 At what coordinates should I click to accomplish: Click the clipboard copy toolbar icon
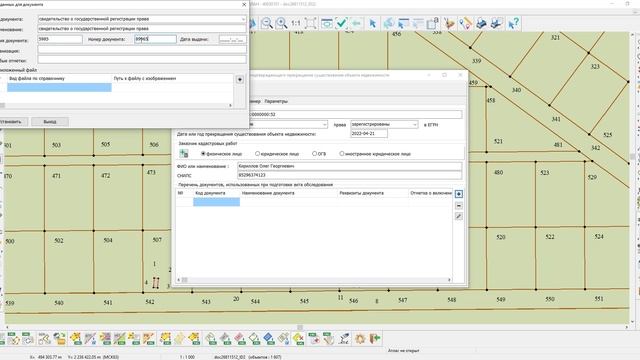(x=433, y=23)
